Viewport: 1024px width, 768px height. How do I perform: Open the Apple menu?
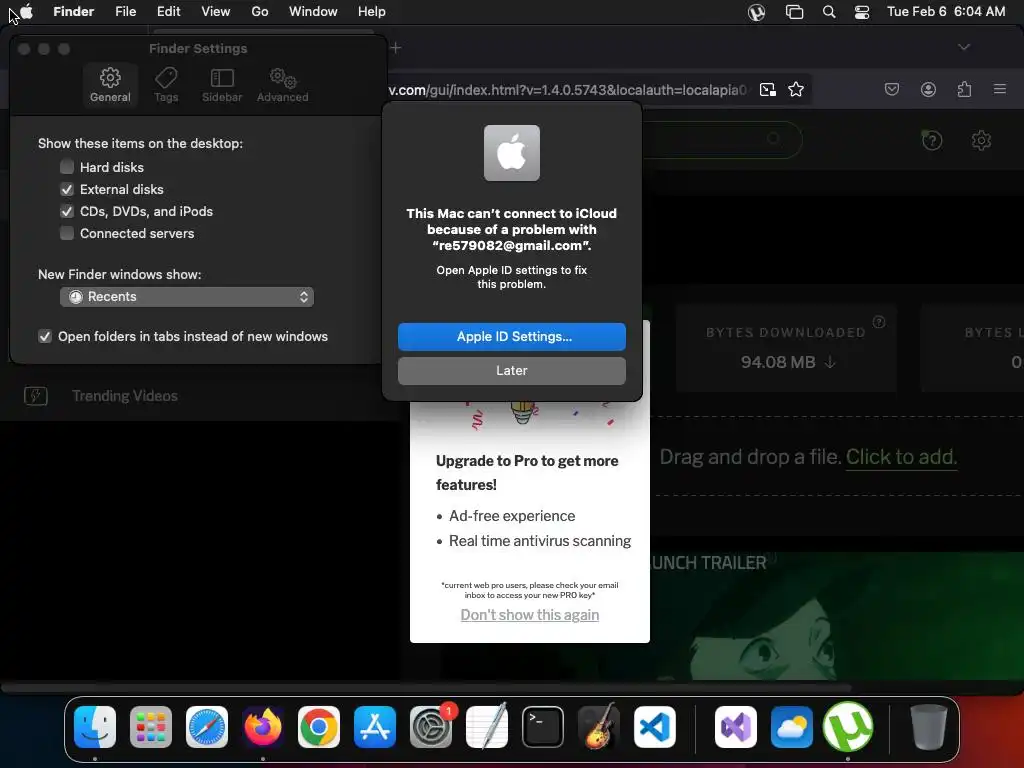(26, 12)
